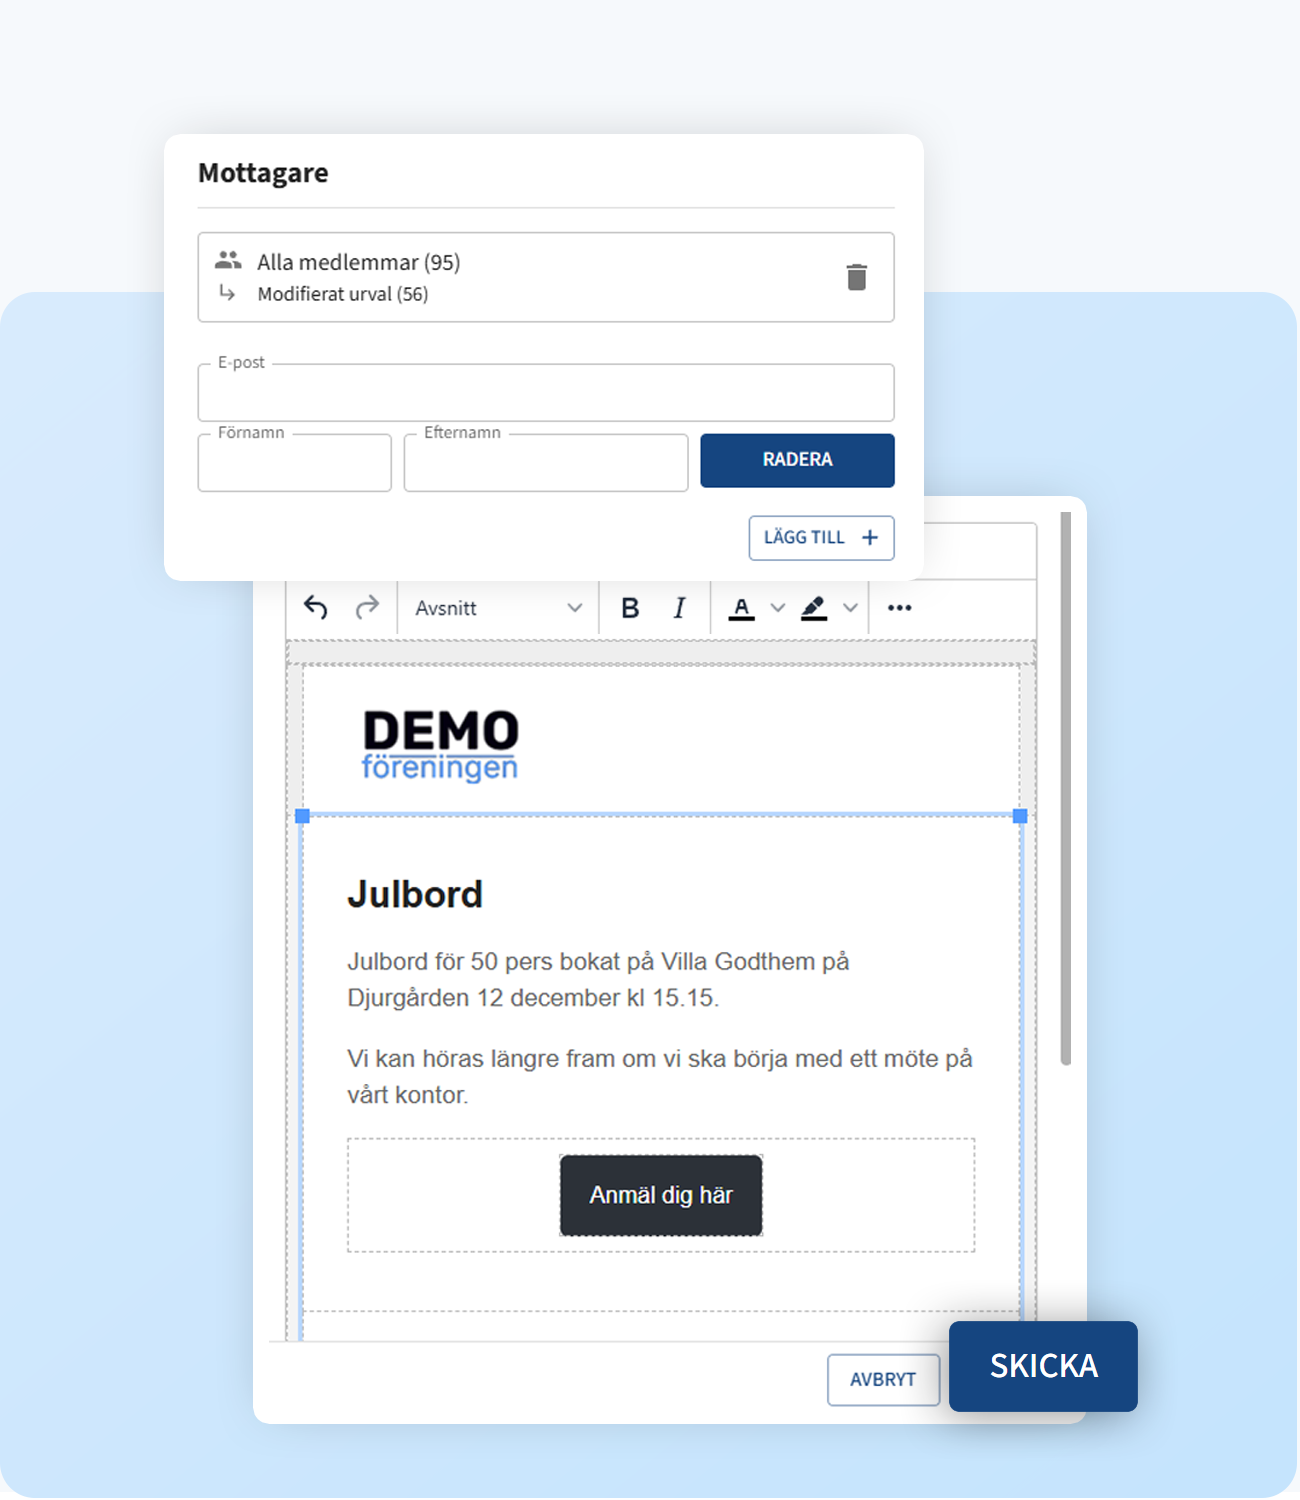Open the Avsnitt paragraph style dropdown
Image resolution: width=1300 pixels, height=1500 pixels.
pyautogui.click(x=498, y=608)
